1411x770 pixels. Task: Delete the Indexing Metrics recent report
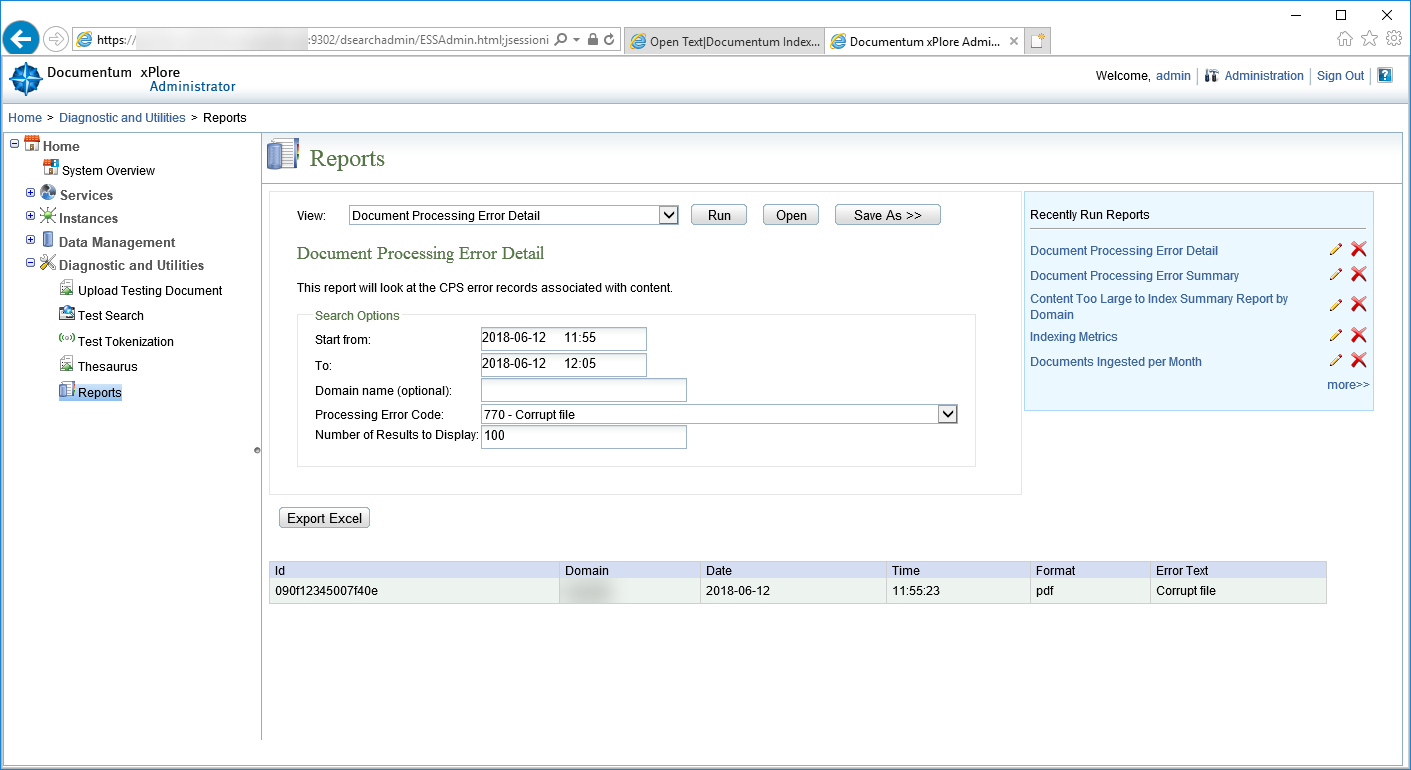pos(1358,336)
